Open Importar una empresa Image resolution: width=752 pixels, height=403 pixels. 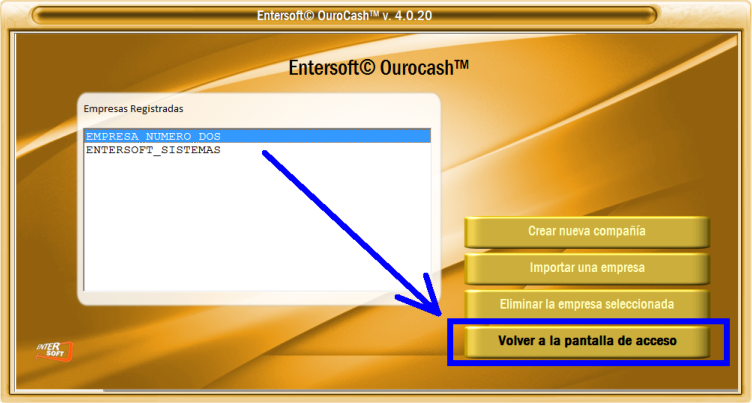587,268
